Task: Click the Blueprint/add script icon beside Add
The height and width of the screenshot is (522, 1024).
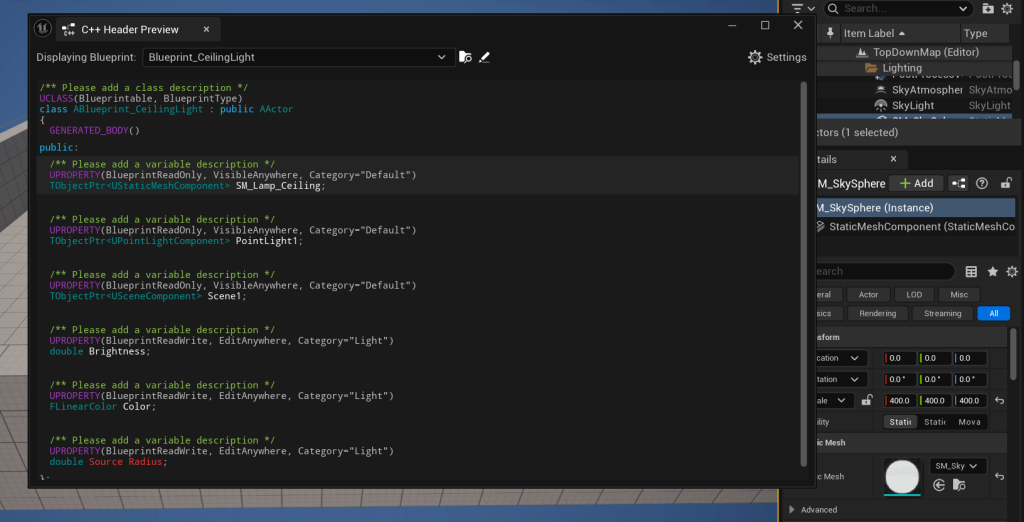Action: tap(958, 183)
